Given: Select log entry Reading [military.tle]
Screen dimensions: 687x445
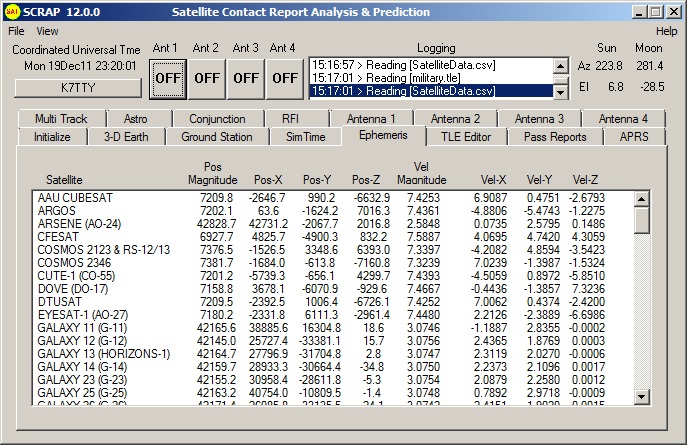Looking at the screenshot, I should (x=432, y=78).
